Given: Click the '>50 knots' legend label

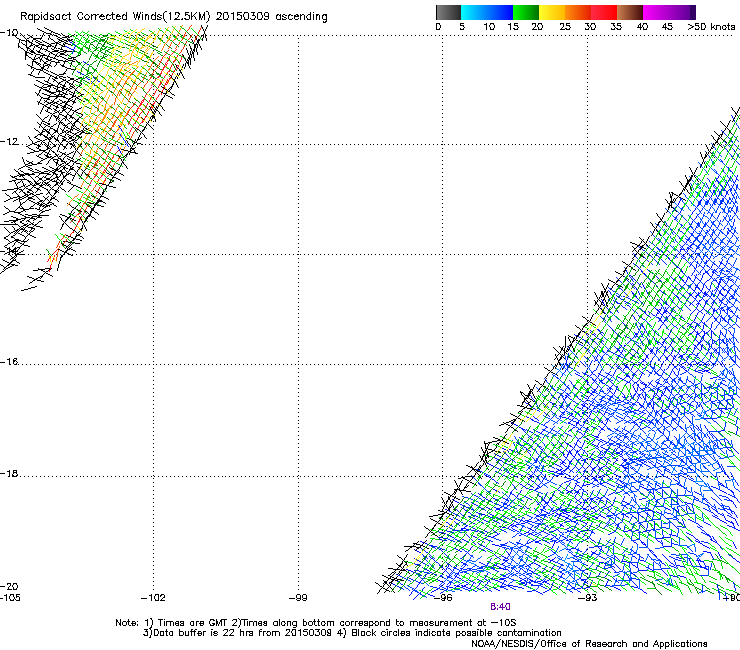Looking at the screenshot, I should coord(711,27).
